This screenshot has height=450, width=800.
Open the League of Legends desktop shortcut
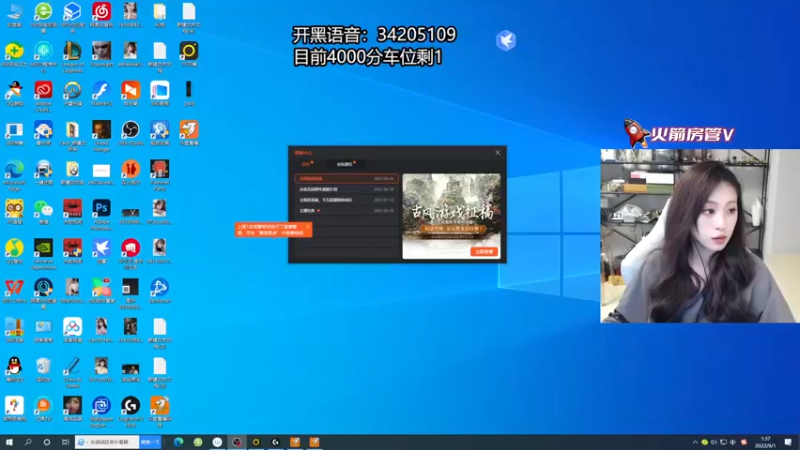point(72,56)
